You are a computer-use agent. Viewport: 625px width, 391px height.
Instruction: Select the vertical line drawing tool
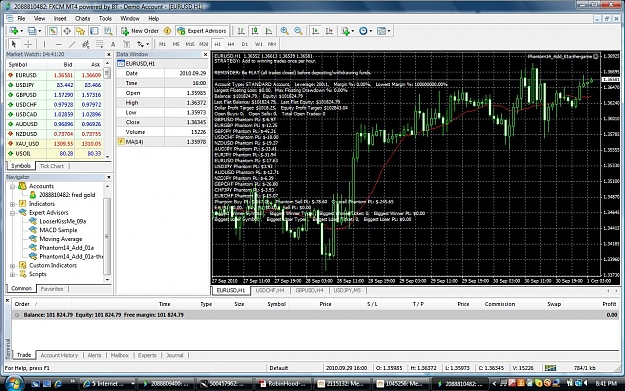(x=45, y=44)
